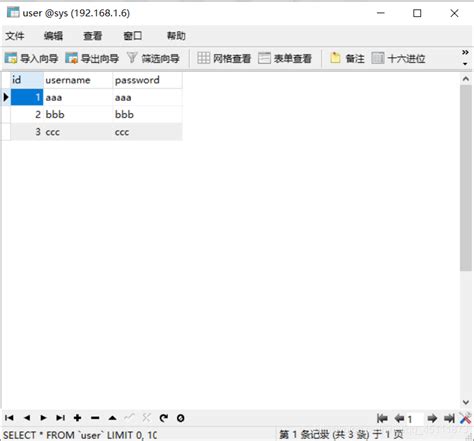The height and width of the screenshot is (441, 474).
Task: Click the page number field
Action: (415, 419)
